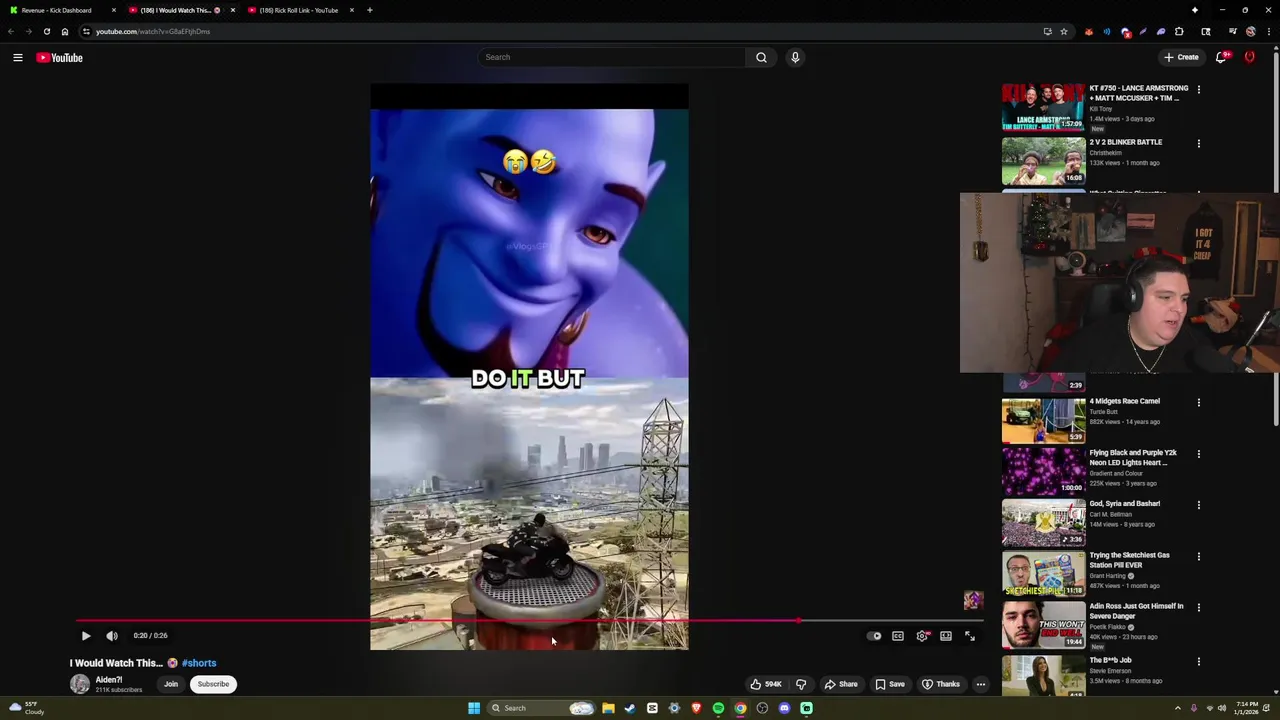Open the YouTube hamburger guide menu
Viewport: 1280px width, 720px height.
pos(18,58)
